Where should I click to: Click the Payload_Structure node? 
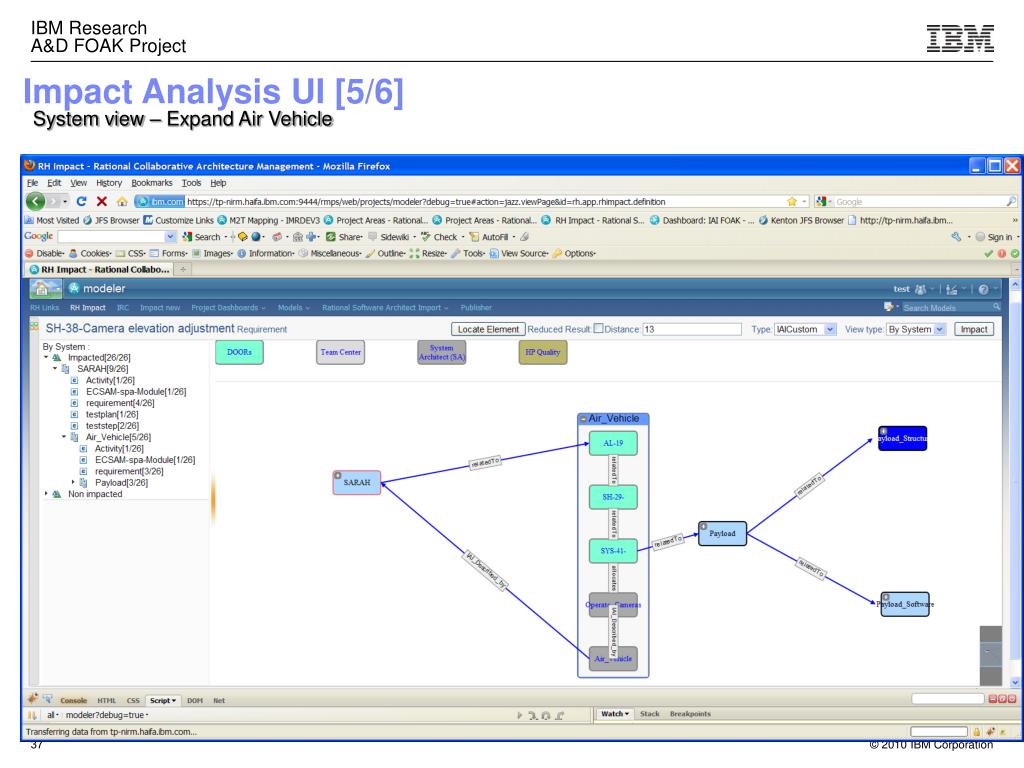tap(903, 438)
